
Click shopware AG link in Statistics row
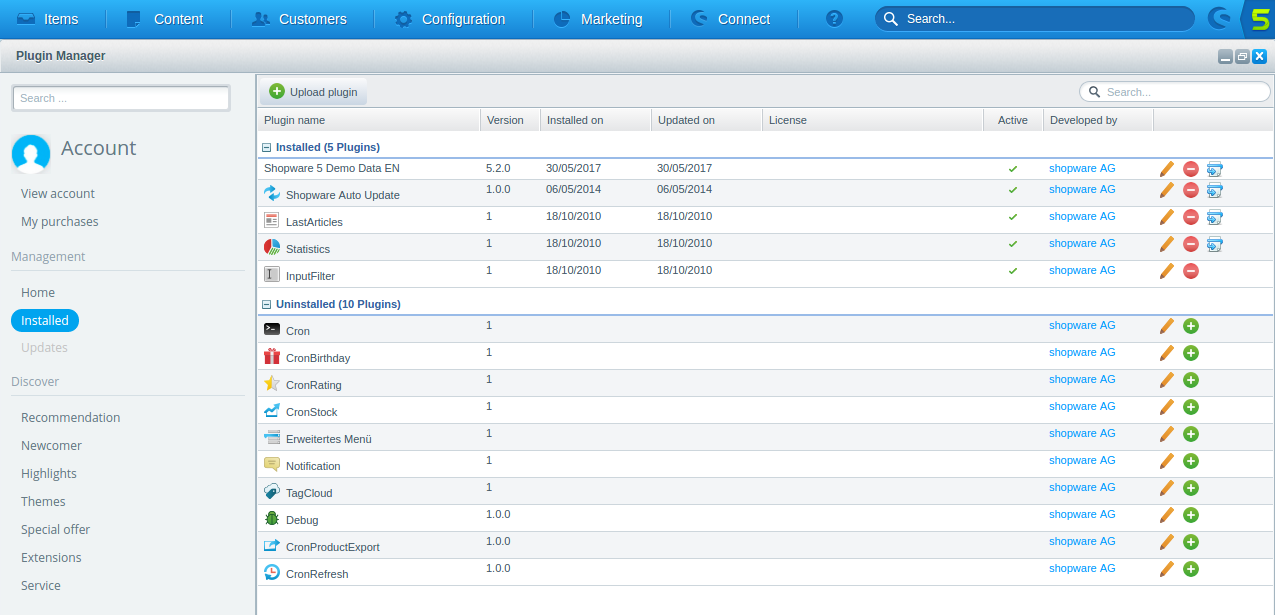coord(1082,243)
